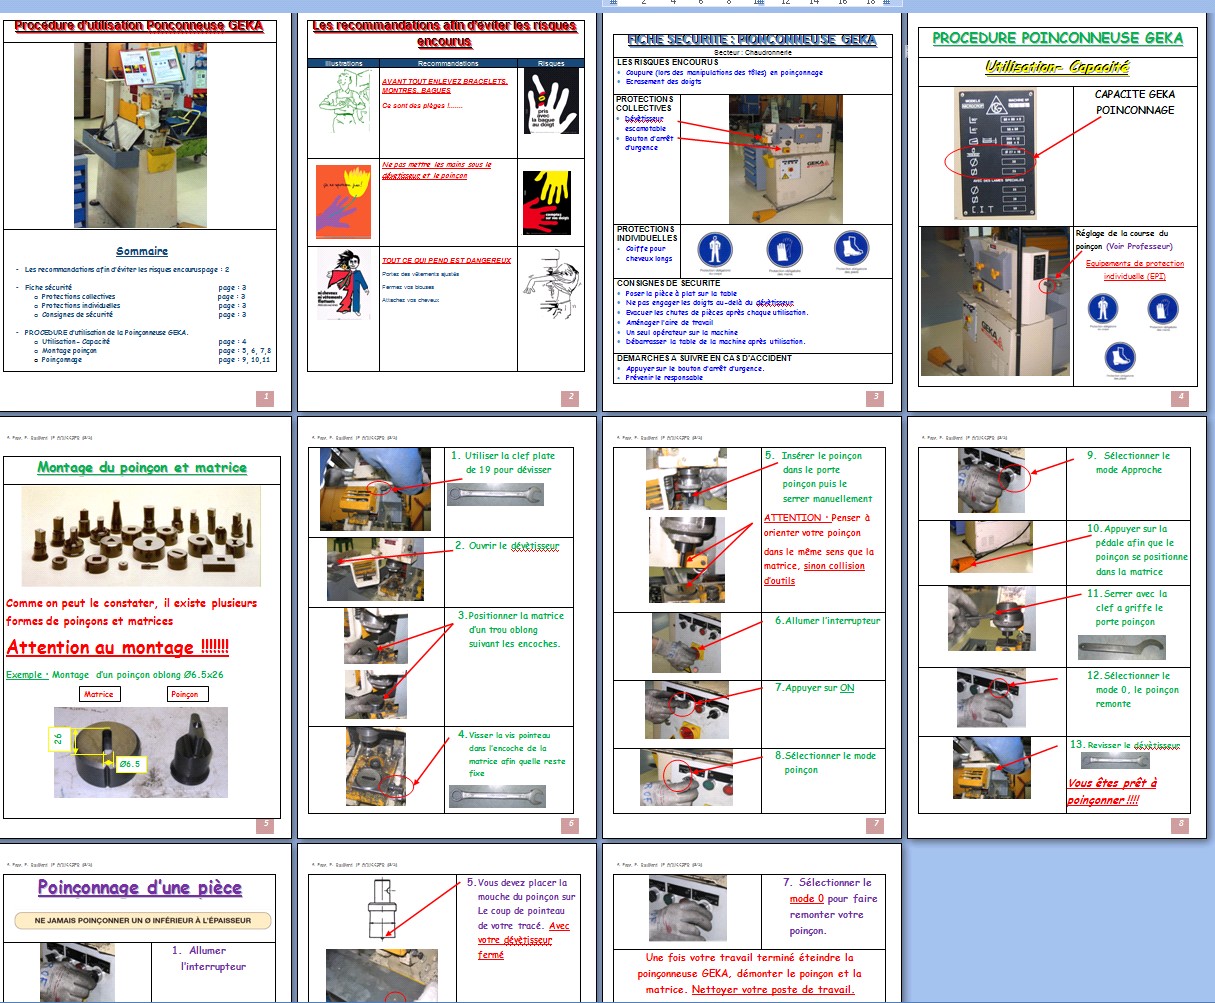Click 'TOUT CE QUI PEND EST DANGEREUX' text
1215x1003 pixels.
[x=446, y=260]
